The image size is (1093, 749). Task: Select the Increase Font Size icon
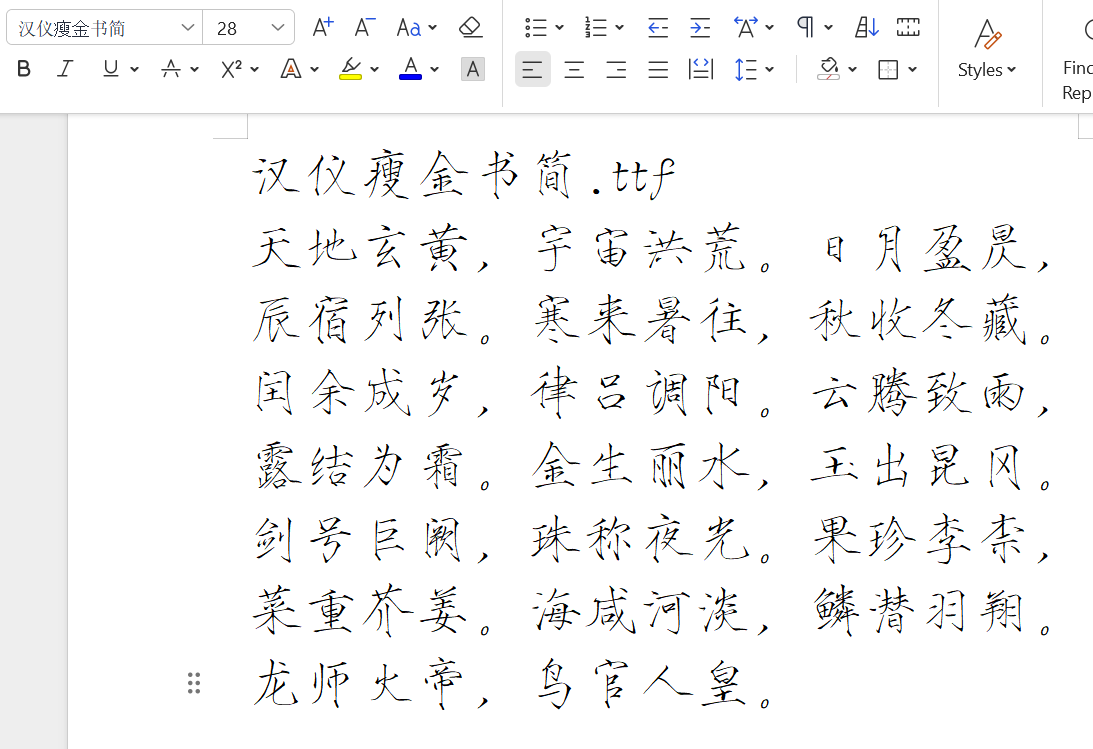(x=322, y=27)
